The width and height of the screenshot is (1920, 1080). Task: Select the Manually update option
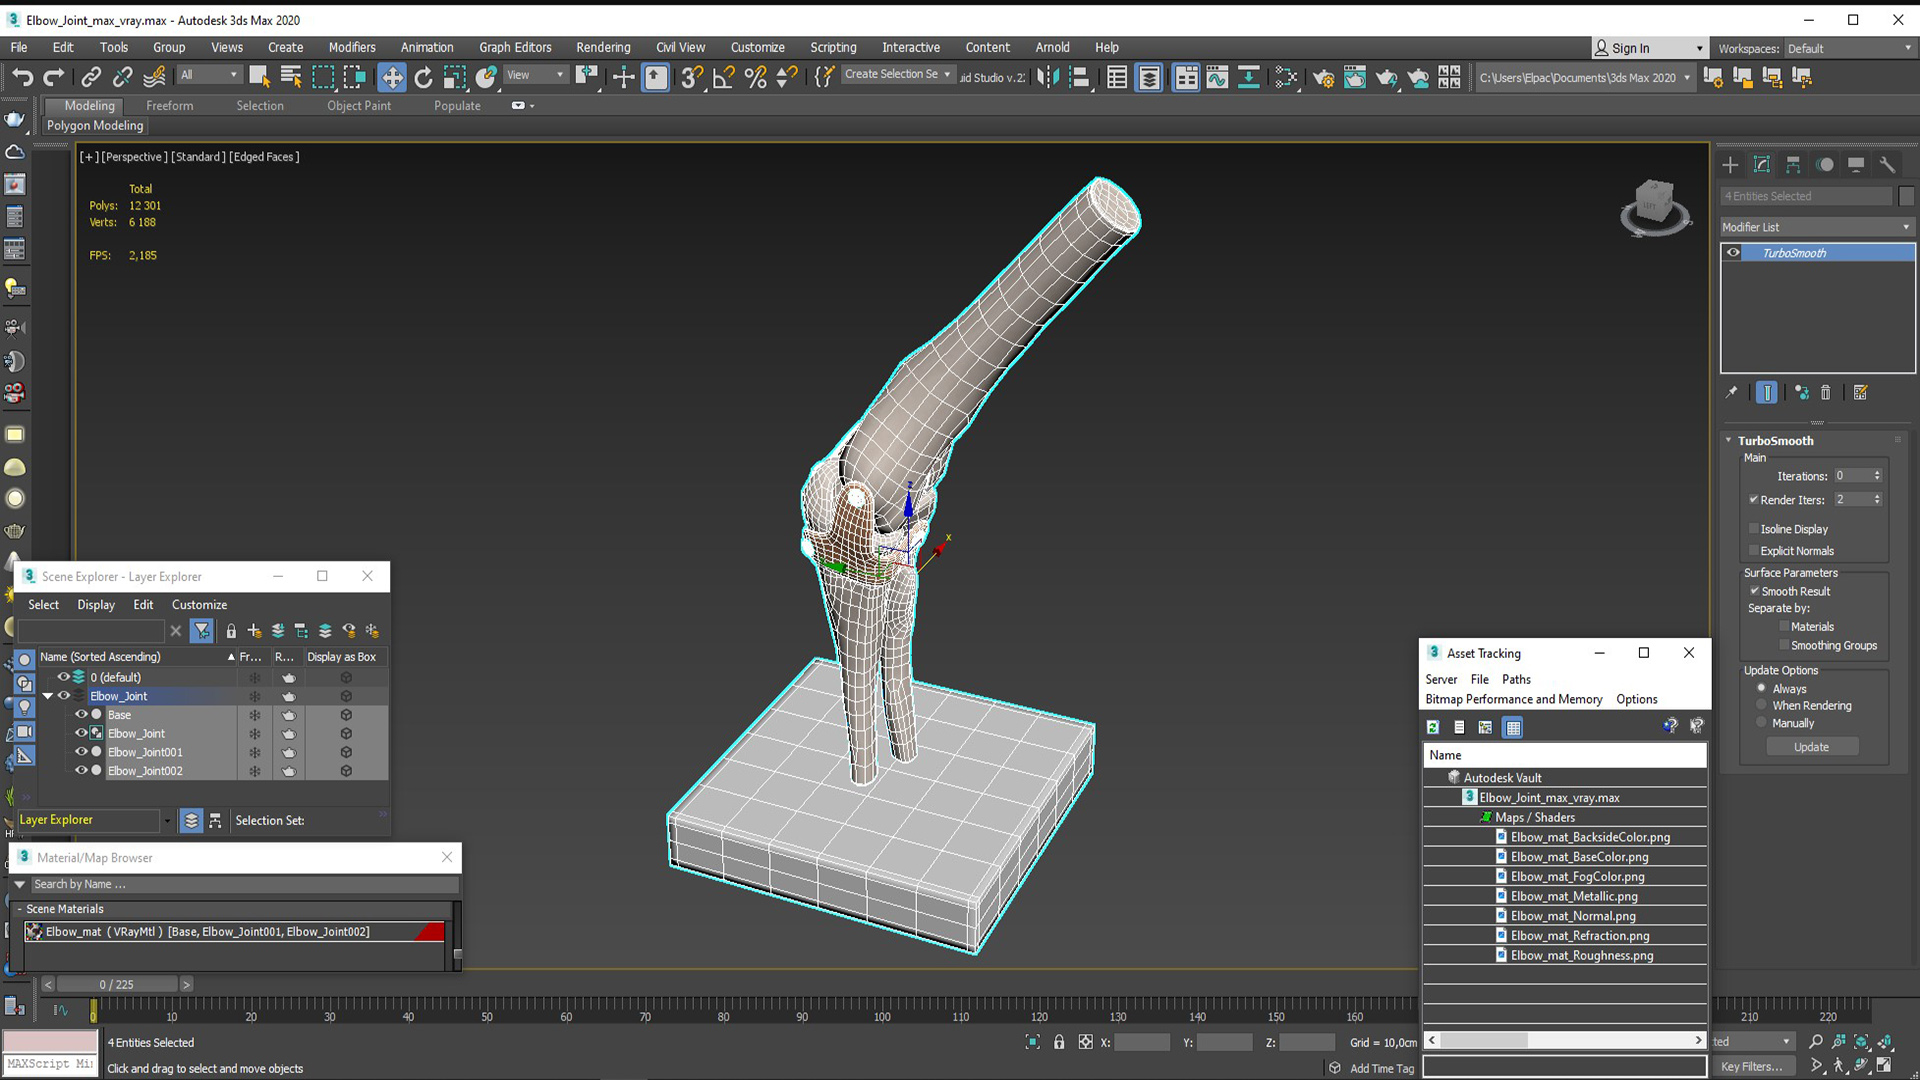click(1761, 723)
